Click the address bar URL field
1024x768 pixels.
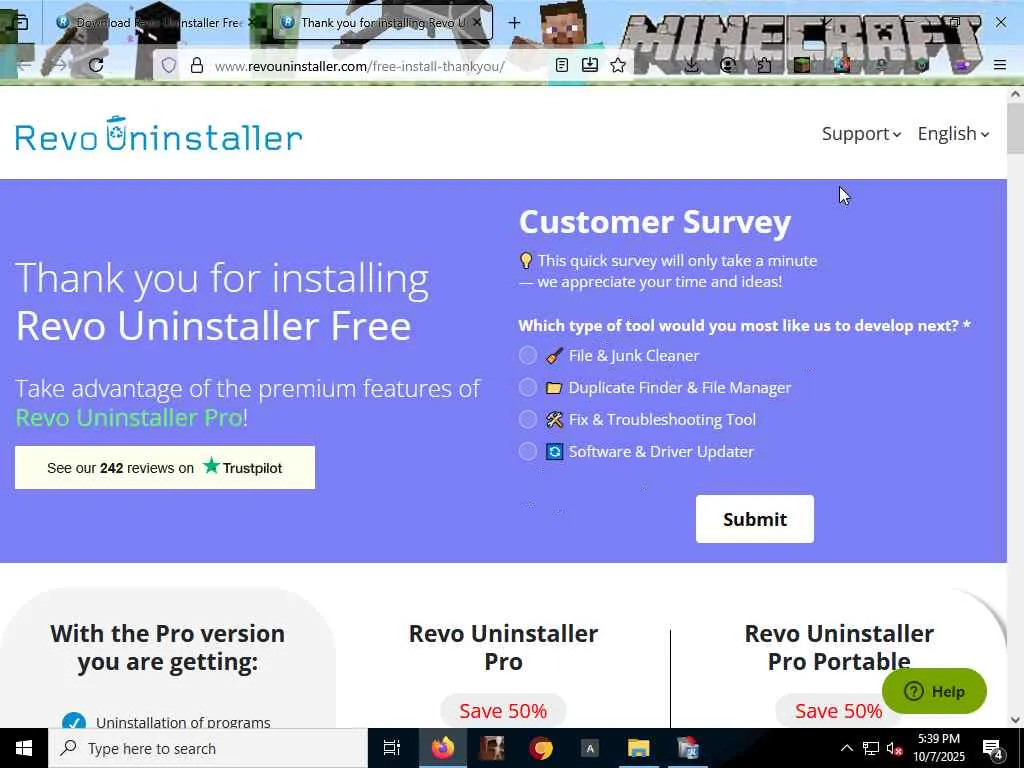(x=359, y=66)
